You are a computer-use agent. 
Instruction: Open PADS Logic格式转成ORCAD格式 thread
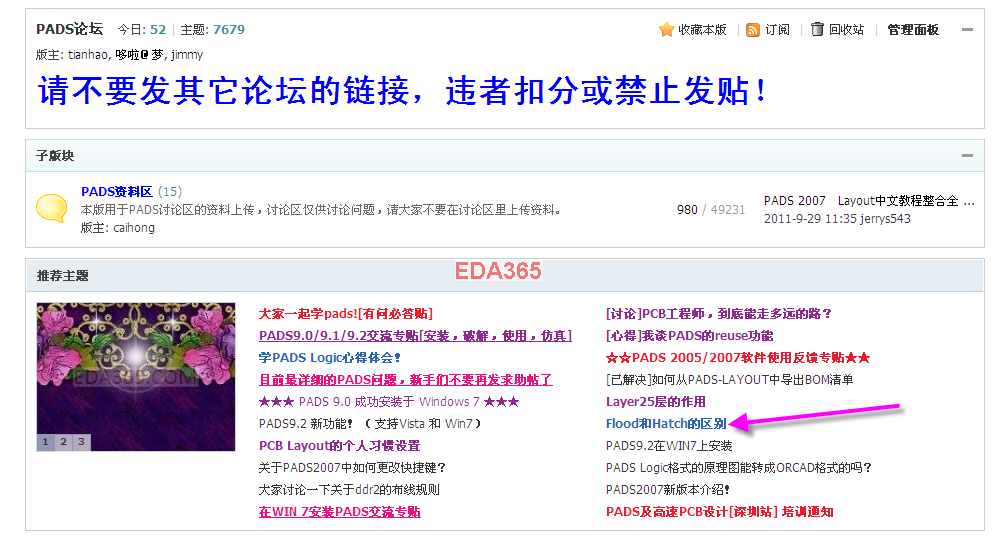click(x=738, y=468)
